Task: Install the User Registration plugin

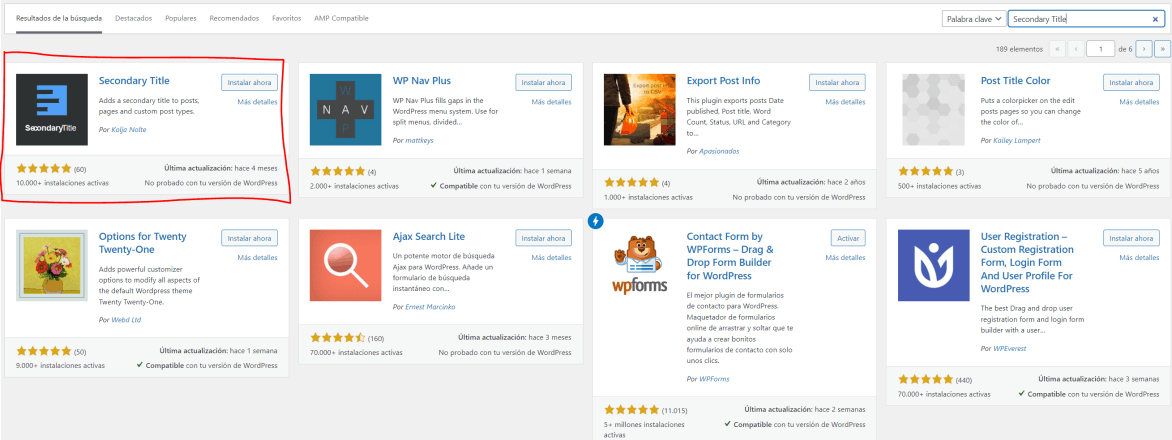Action: [1132, 238]
